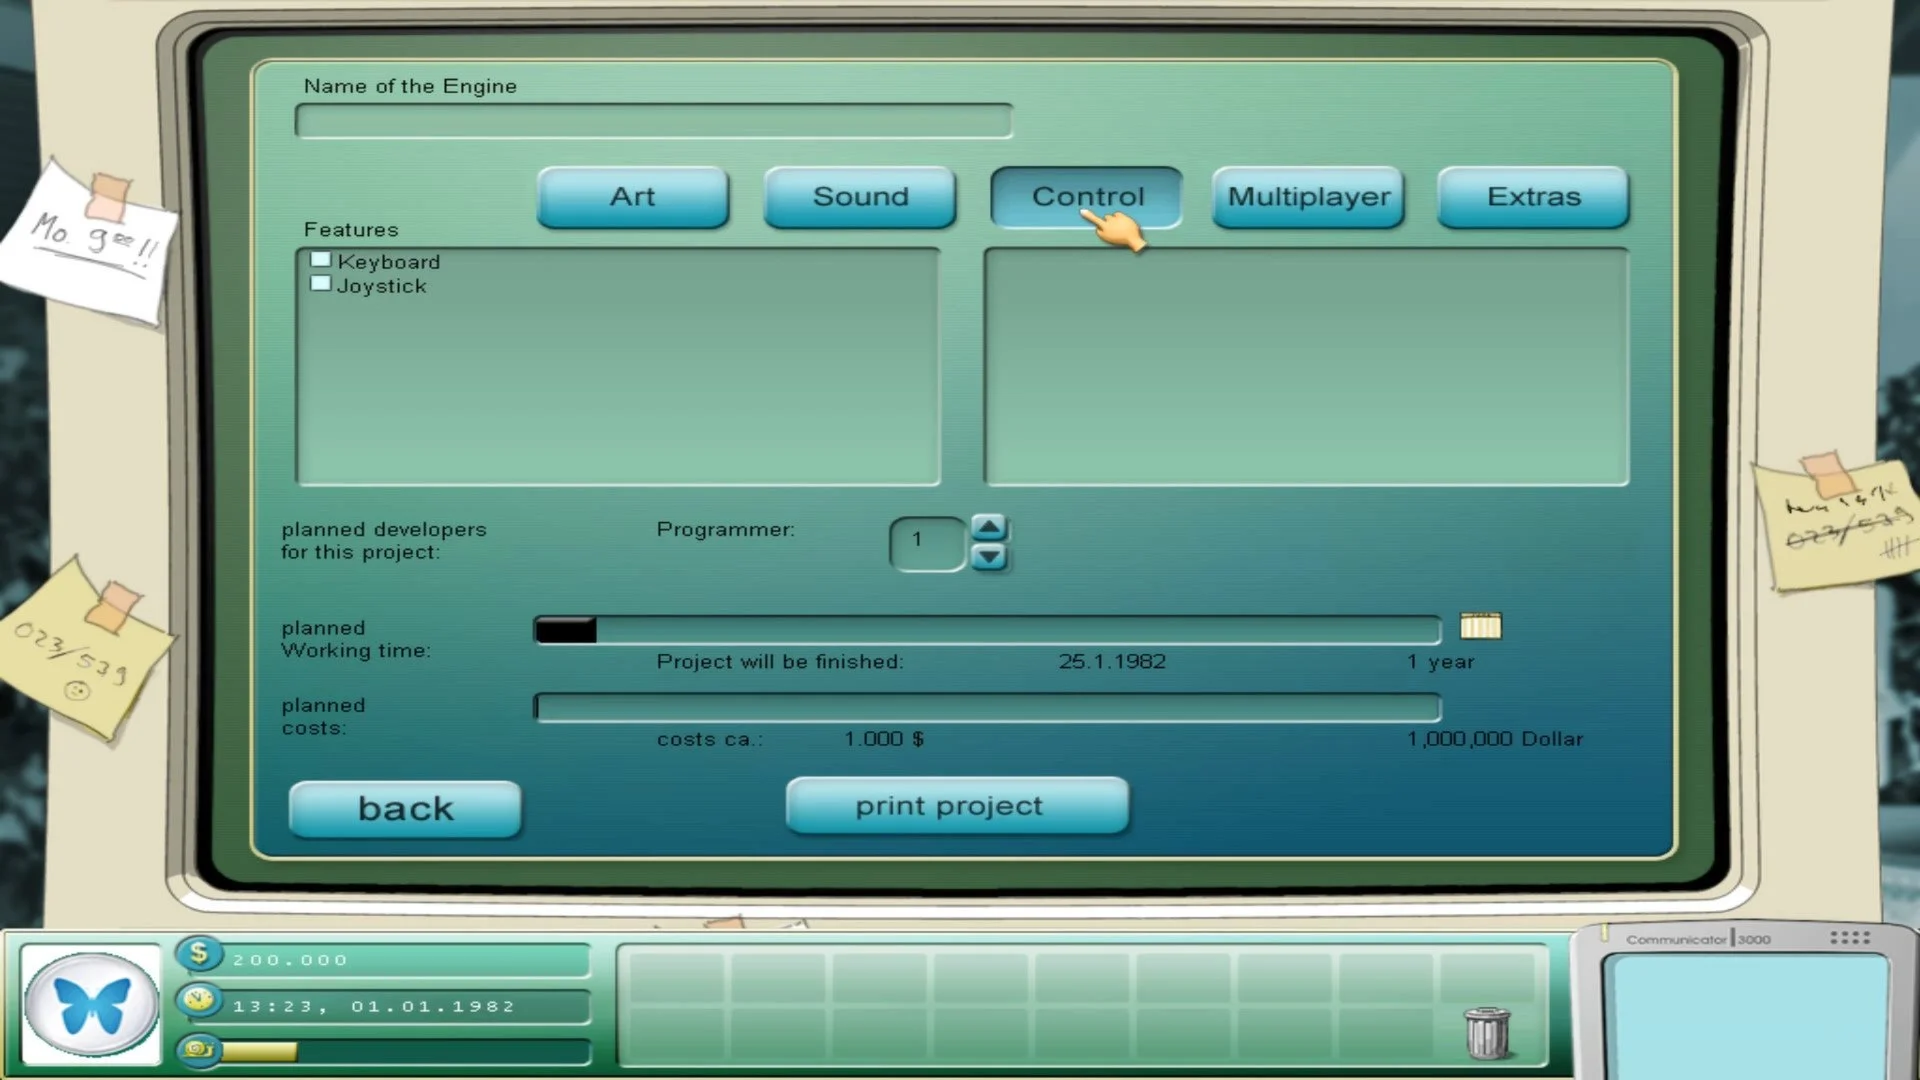Open the calendar icon beside the time bar

click(1483, 627)
